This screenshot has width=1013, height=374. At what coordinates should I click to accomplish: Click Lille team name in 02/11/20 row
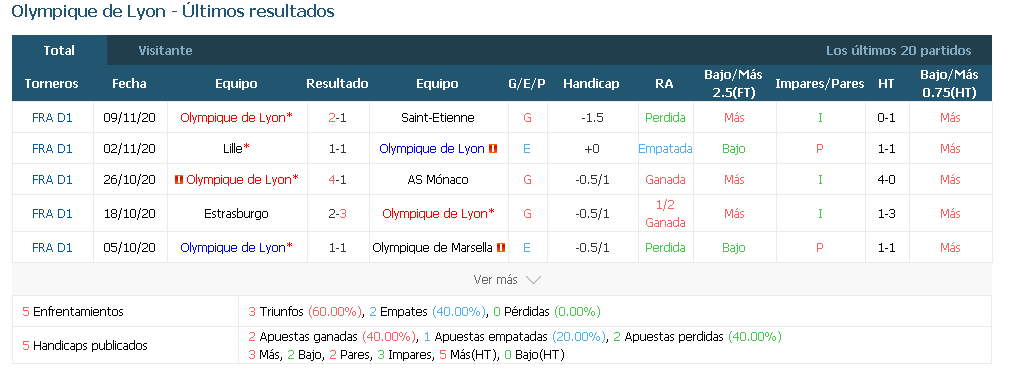(x=233, y=149)
